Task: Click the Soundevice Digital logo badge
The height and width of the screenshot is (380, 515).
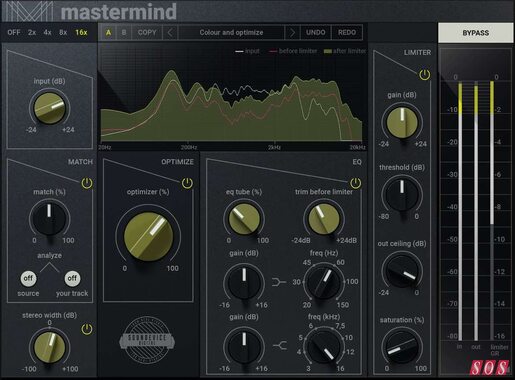Action: (147, 341)
